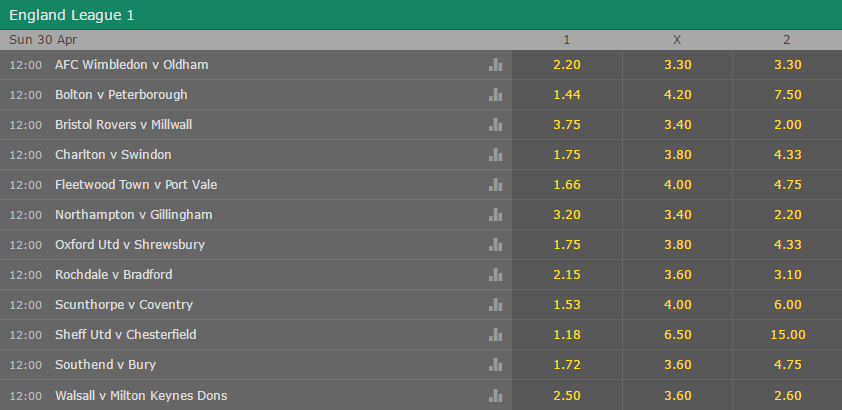Open Oxford Utd v Shrewsbury match link
The image size is (842, 410).
[x=130, y=245]
